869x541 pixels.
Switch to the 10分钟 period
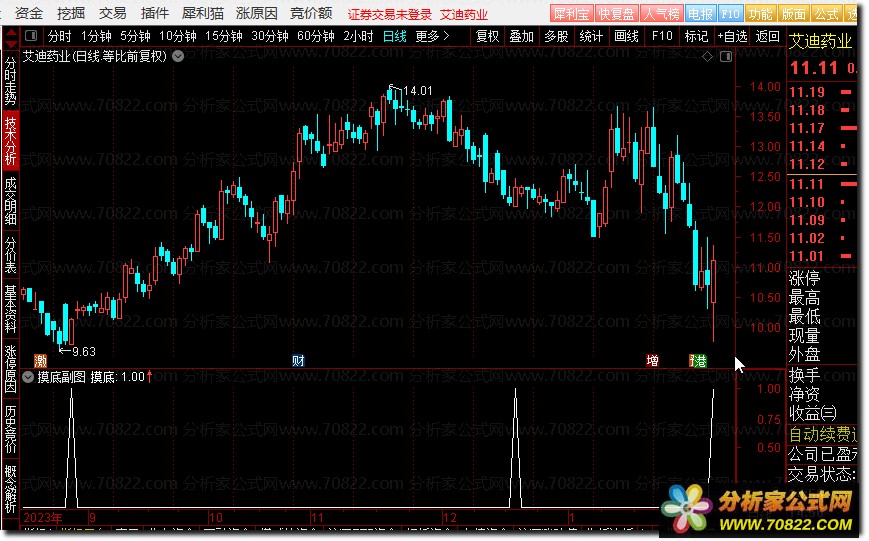pos(177,37)
